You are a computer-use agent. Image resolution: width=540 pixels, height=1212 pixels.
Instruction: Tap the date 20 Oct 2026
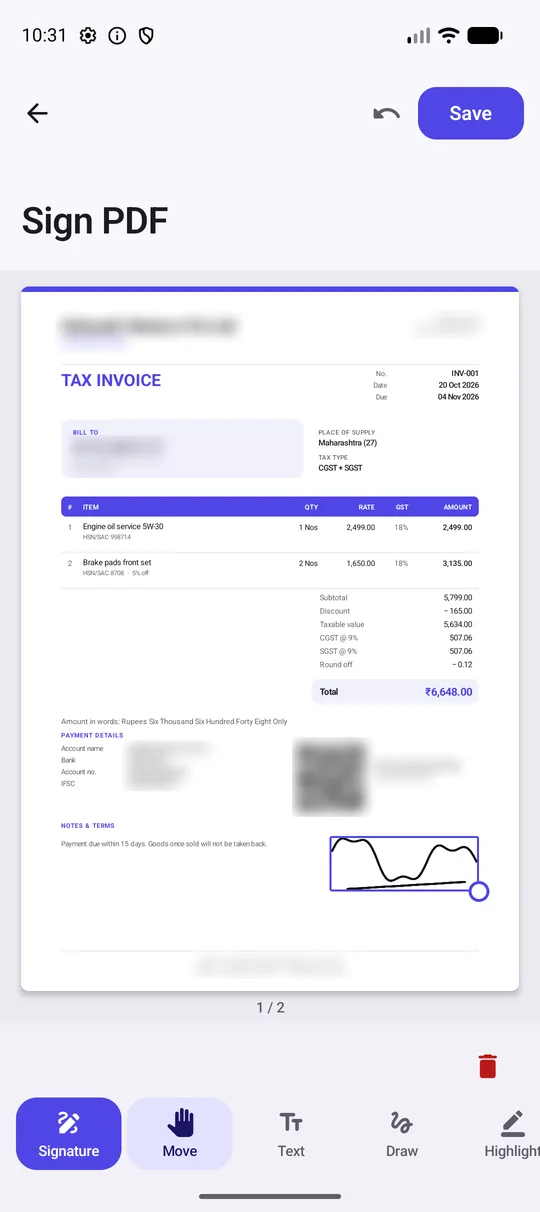(459, 385)
